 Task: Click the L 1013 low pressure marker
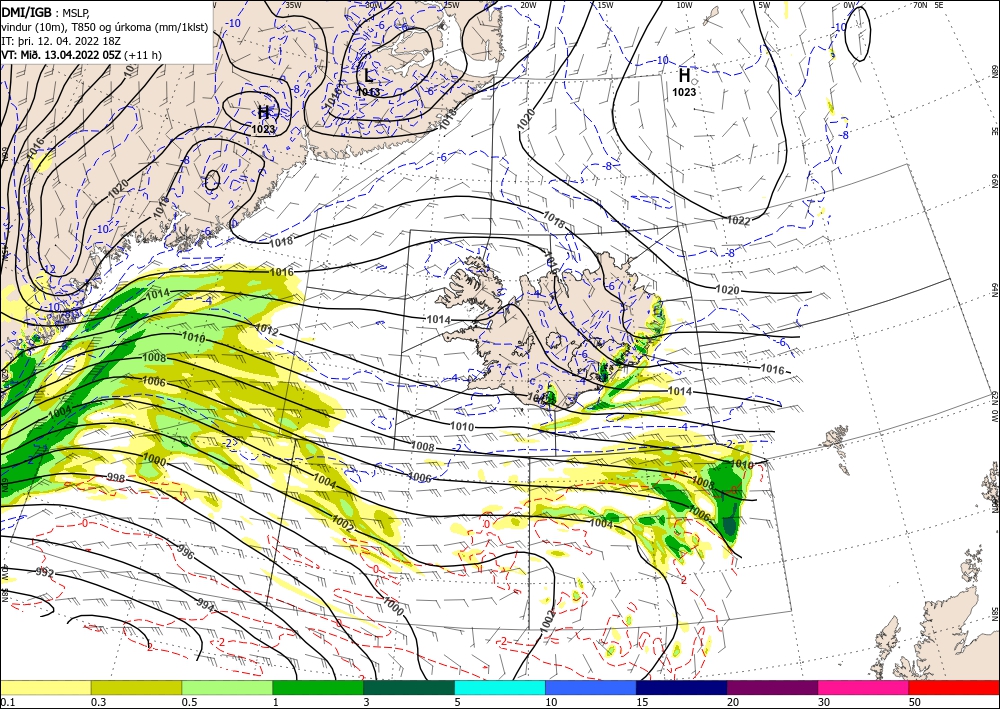tap(369, 82)
